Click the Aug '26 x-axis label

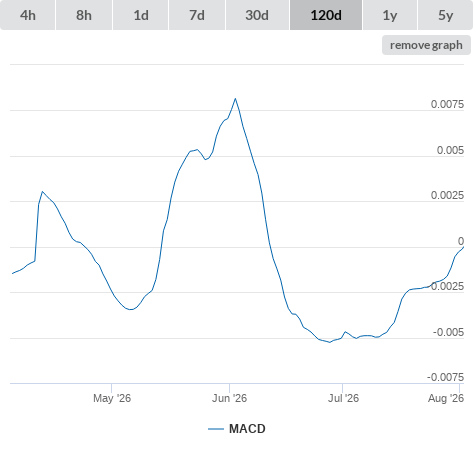[x=446, y=398]
